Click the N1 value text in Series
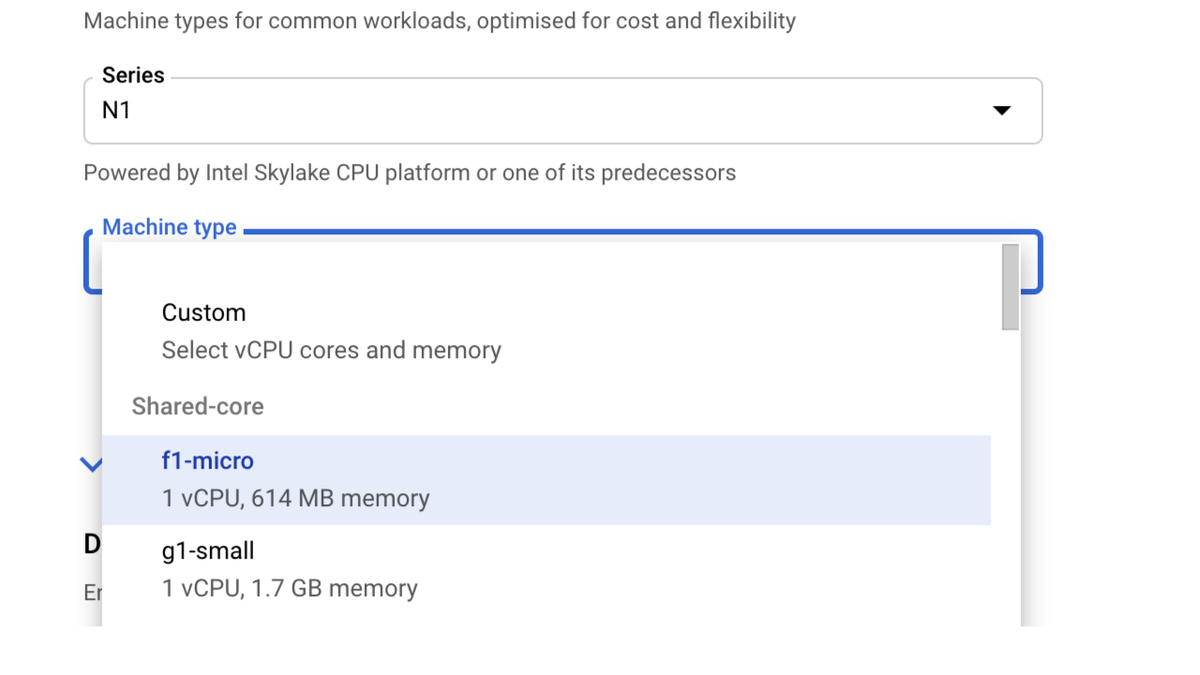1200x675 pixels. point(117,111)
